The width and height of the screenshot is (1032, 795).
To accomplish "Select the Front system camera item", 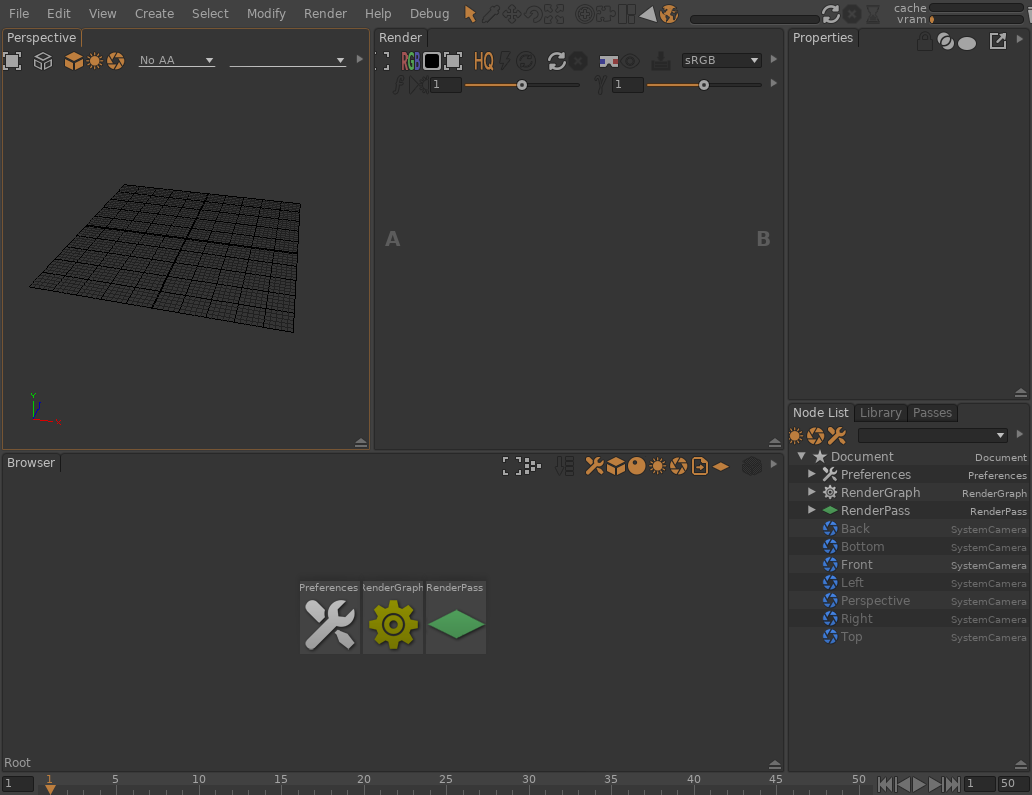I will (856, 565).
